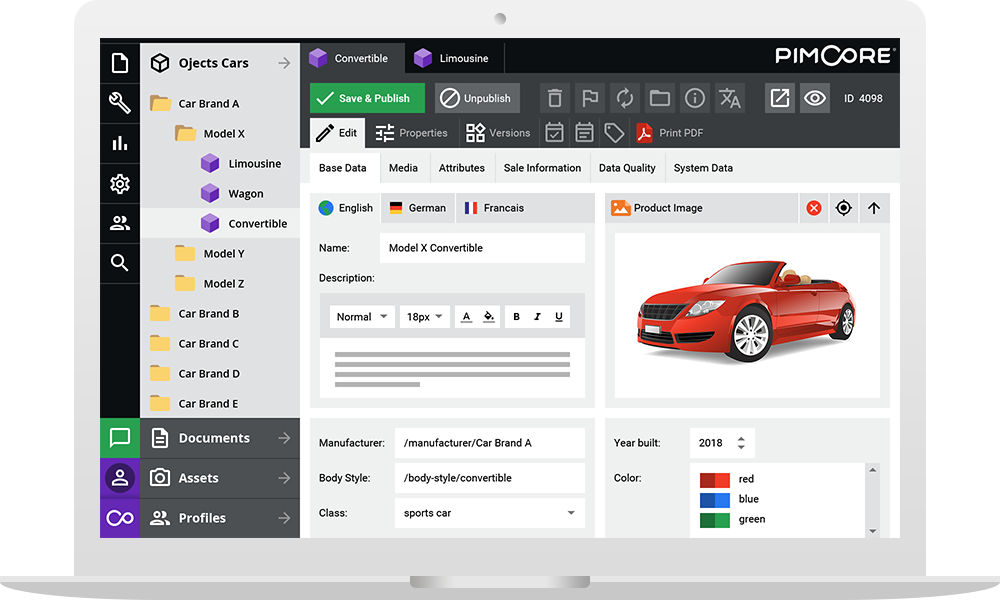This screenshot has height=600, width=1000.
Task: Click the calendar notes icon
Action: (584, 133)
